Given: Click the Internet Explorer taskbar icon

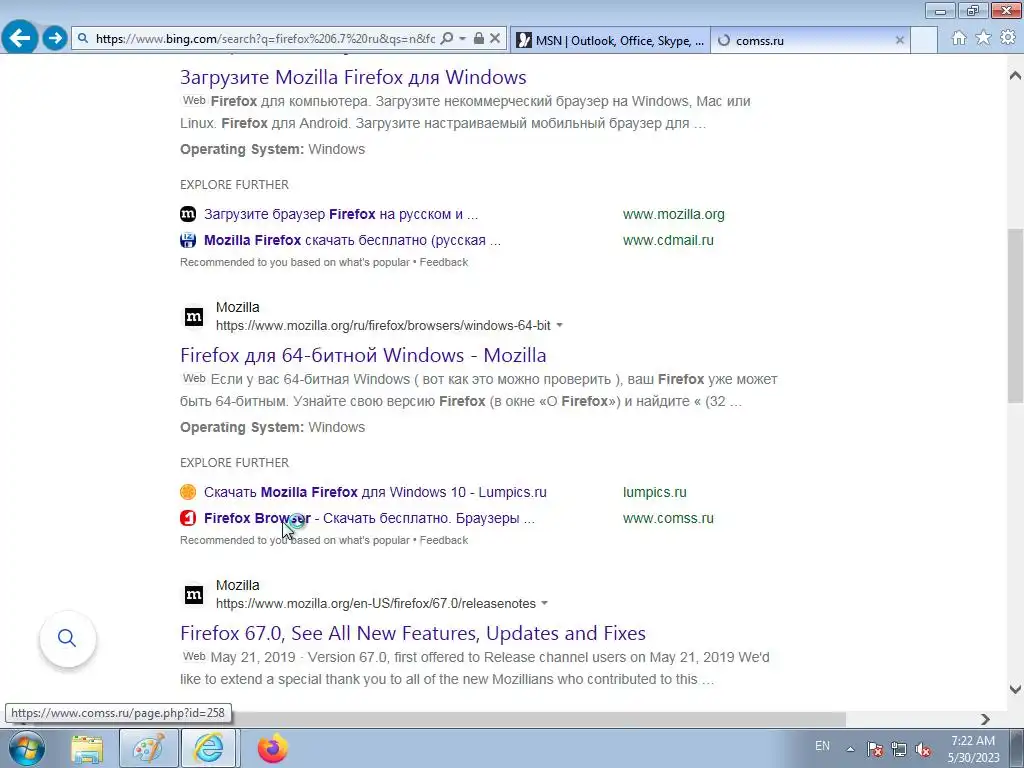Looking at the screenshot, I should pyautogui.click(x=210, y=748).
